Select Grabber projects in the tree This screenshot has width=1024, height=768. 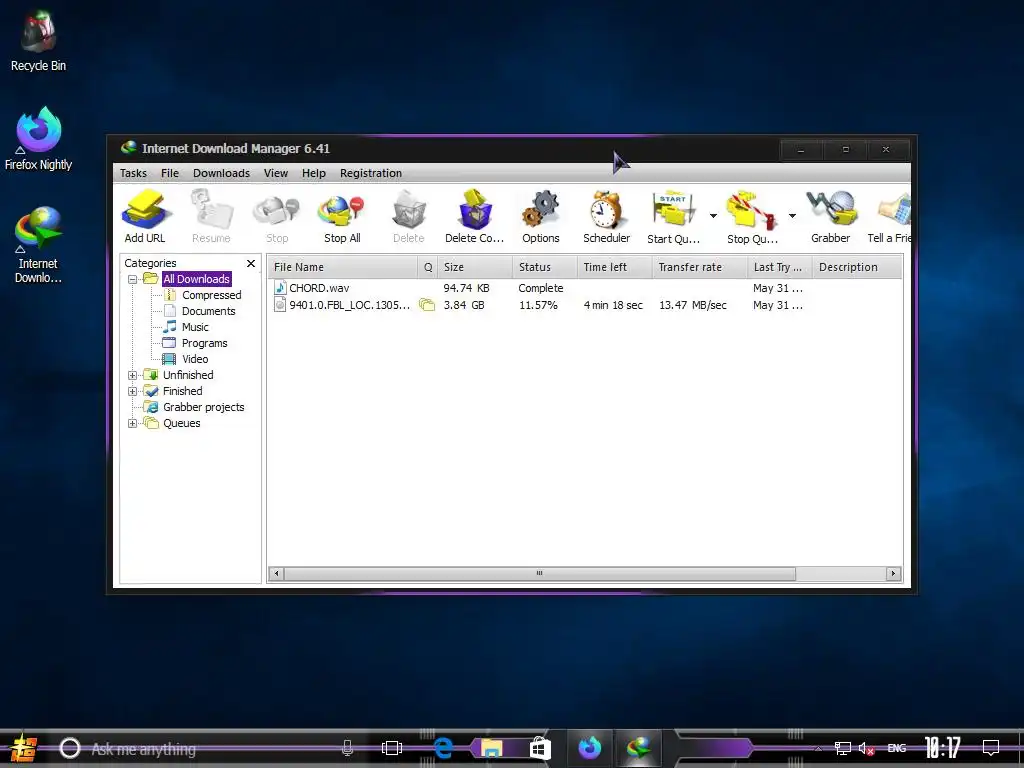click(x=204, y=407)
